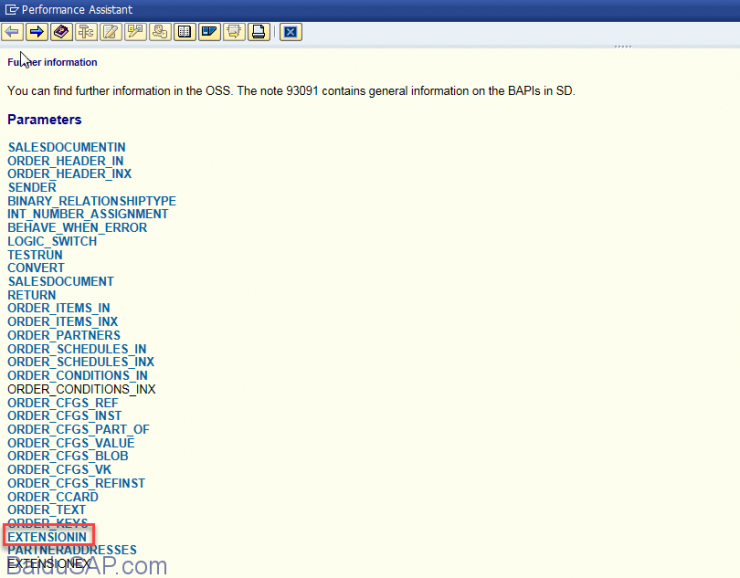This screenshot has height=578, width=740.
Task: Click the print icon in toolbar
Action: click(258, 32)
